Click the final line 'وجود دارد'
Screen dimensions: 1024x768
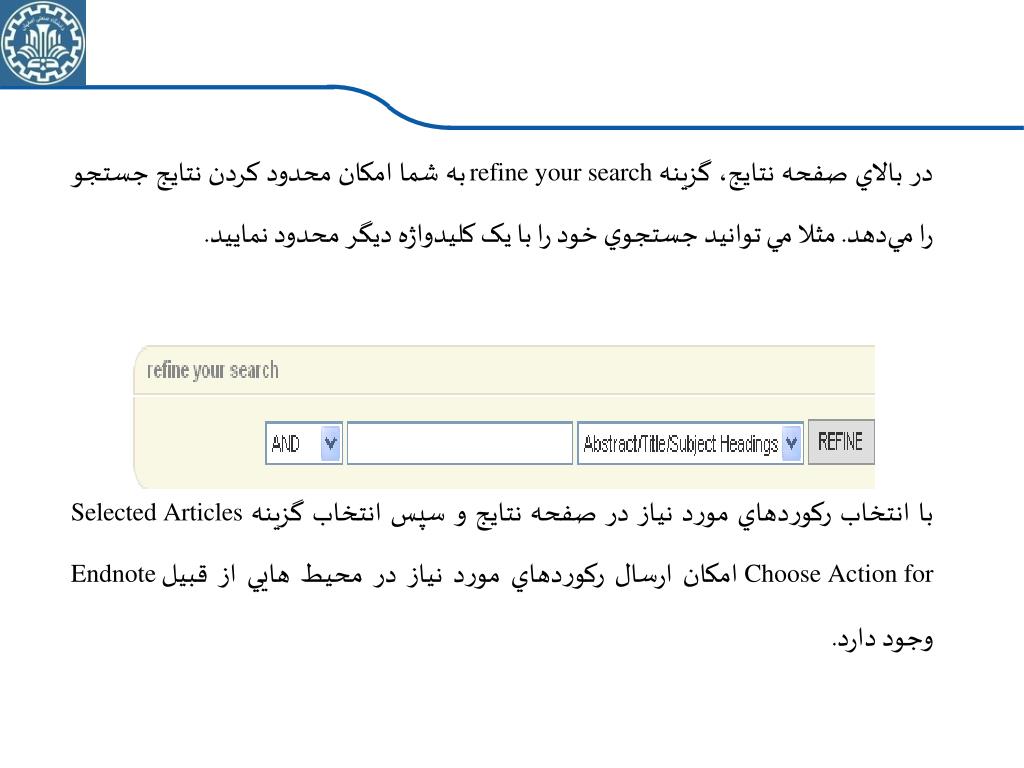(x=882, y=638)
